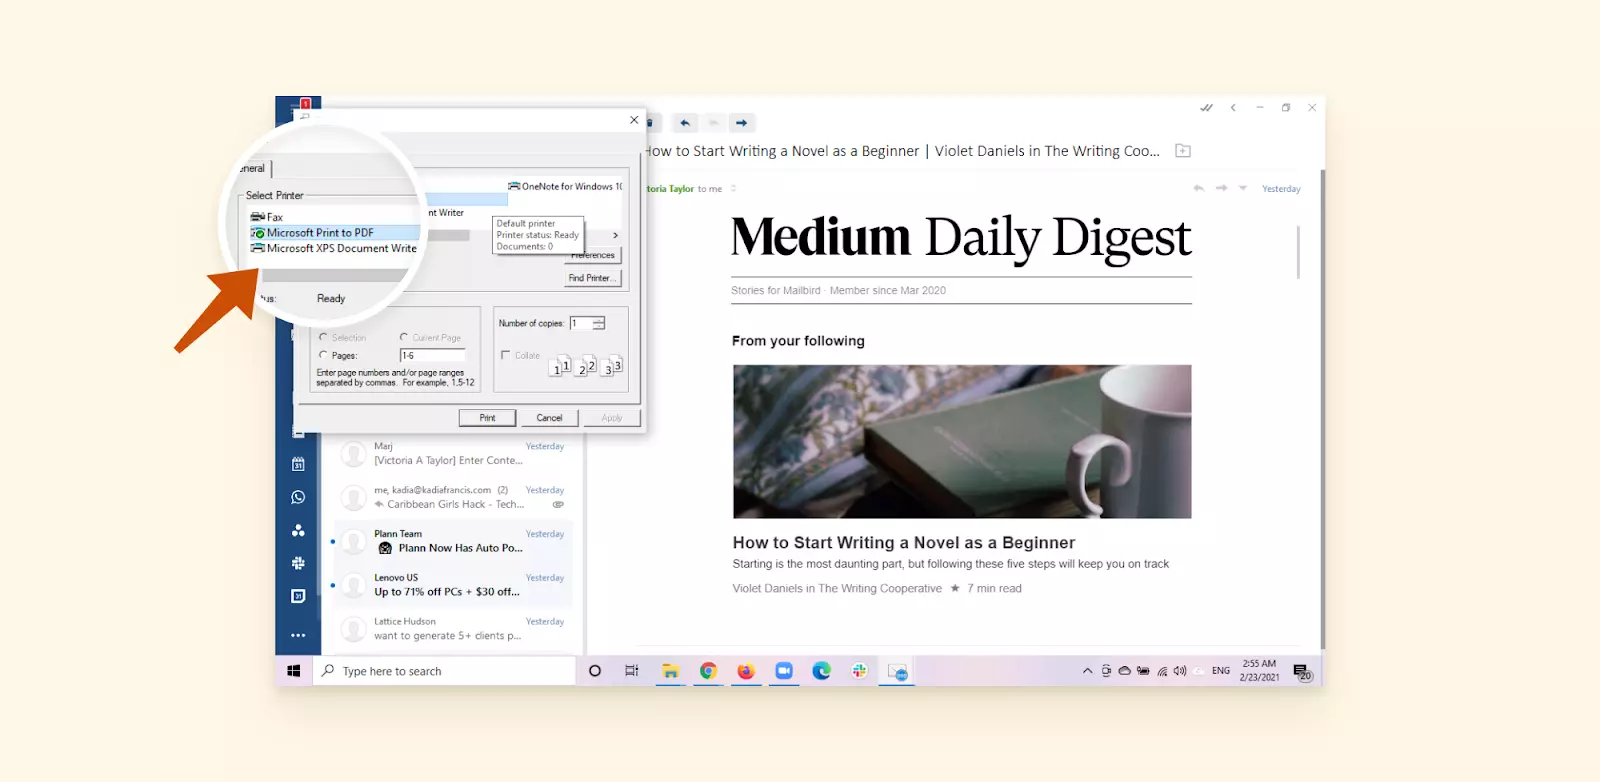Open the Lattice Hudson email
The width and height of the screenshot is (1600, 782).
452,629
